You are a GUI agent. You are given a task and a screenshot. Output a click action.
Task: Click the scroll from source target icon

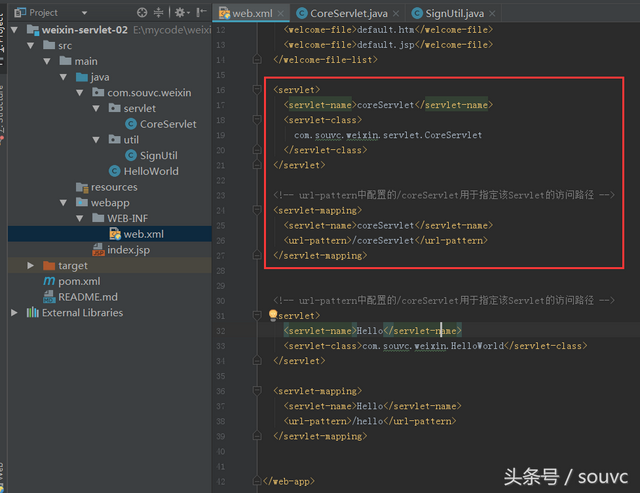(x=142, y=13)
